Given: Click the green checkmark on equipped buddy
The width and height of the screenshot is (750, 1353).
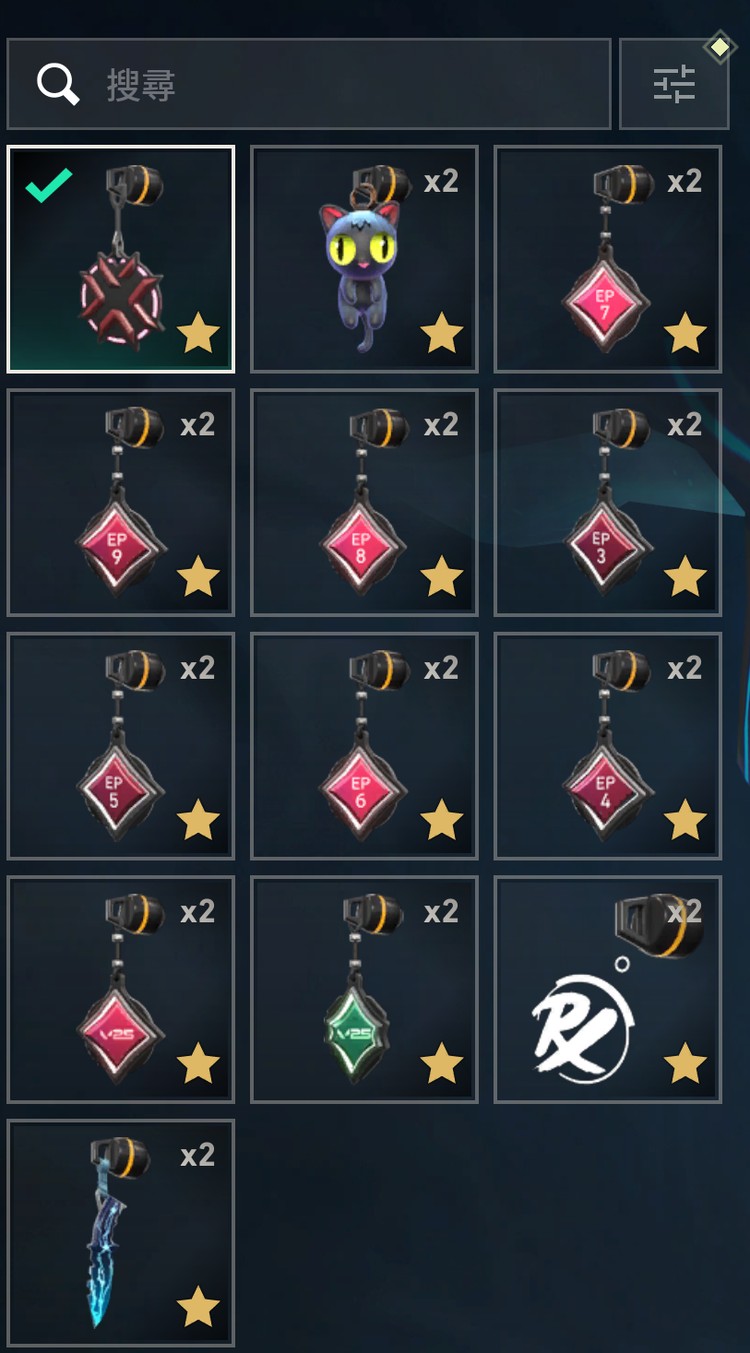Looking at the screenshot, I should 49,184.
